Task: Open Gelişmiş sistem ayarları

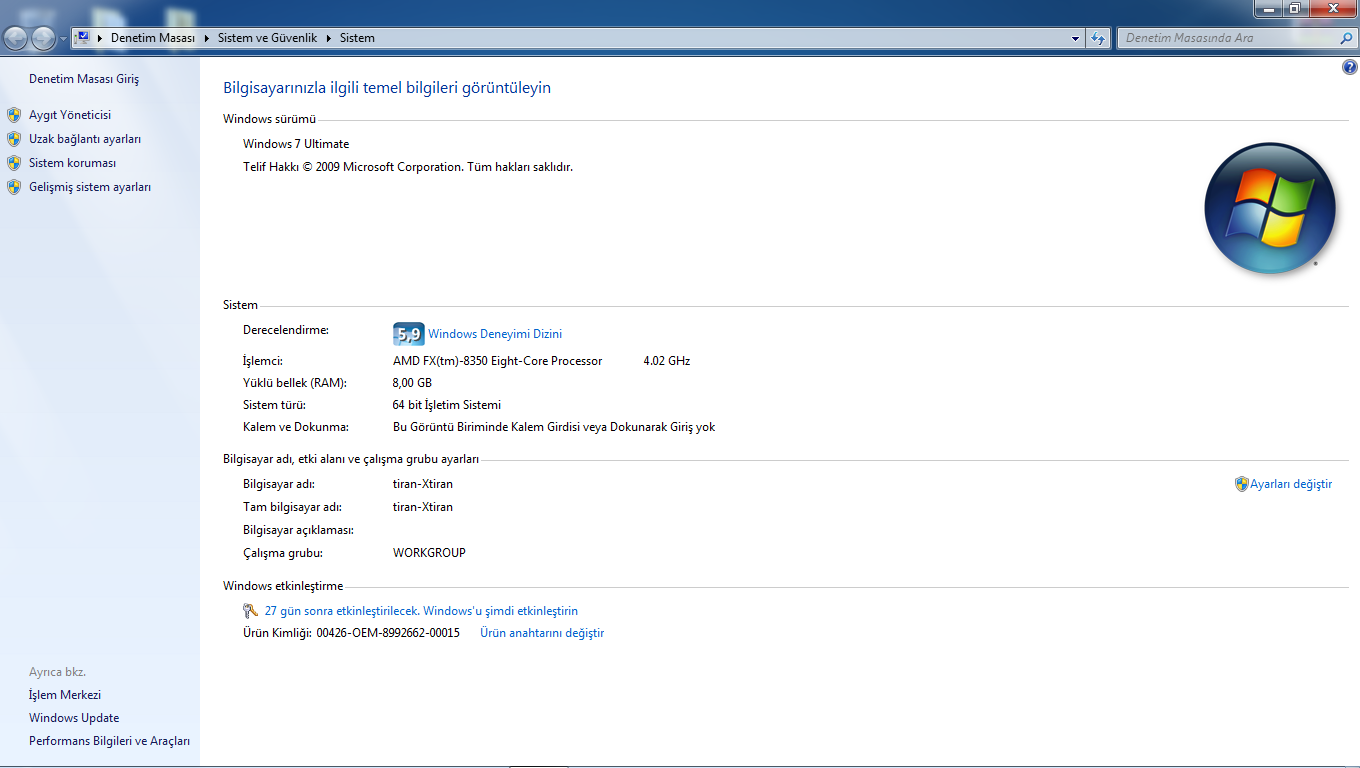Action: [x=90, y=187]
